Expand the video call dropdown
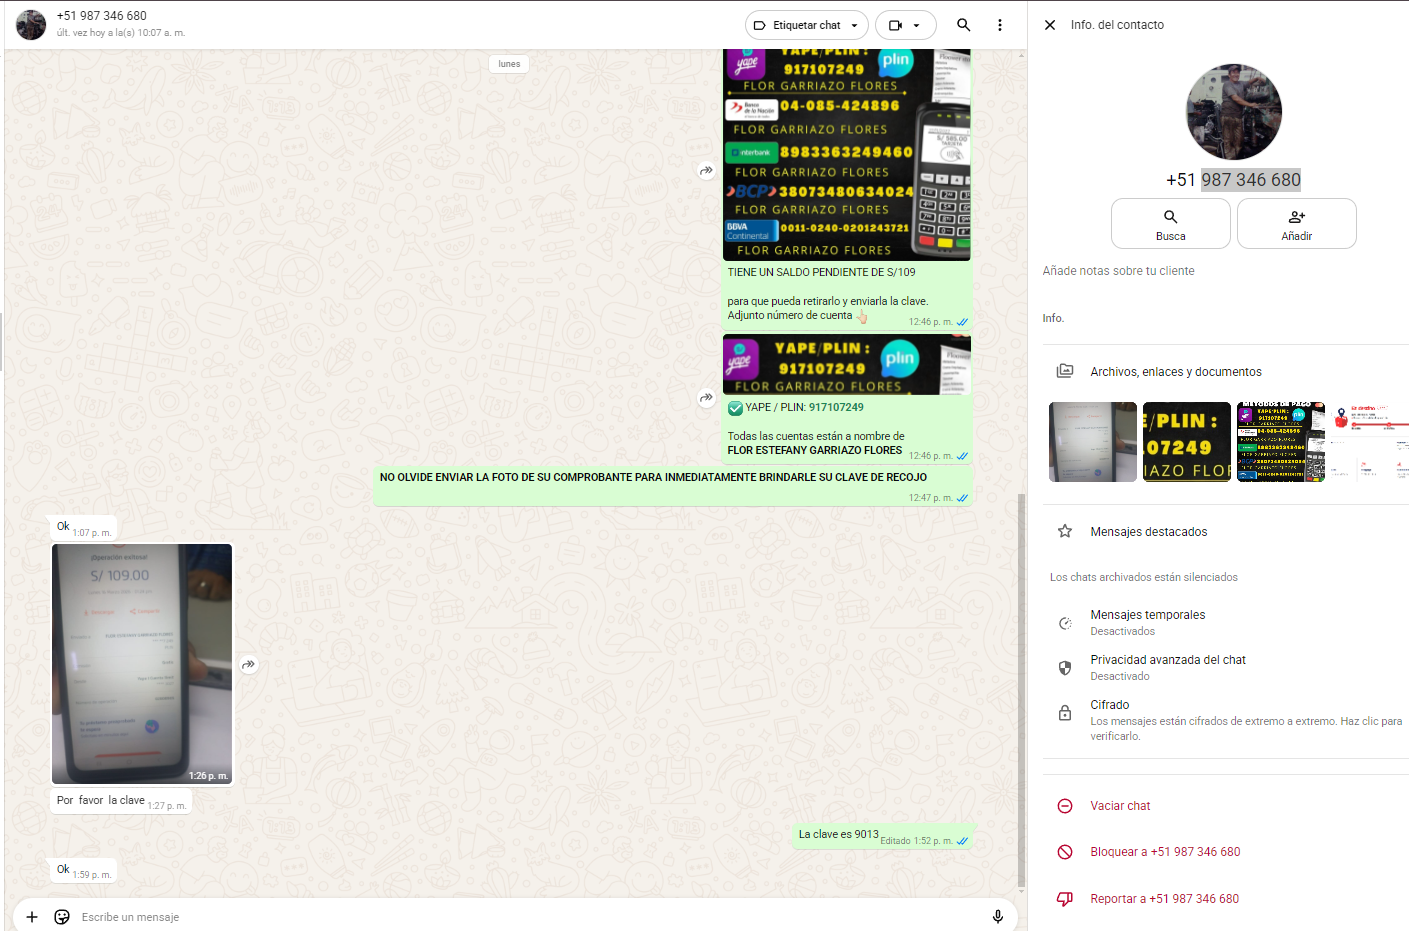This screenshot has width=1409, height=931. (905, 25)
